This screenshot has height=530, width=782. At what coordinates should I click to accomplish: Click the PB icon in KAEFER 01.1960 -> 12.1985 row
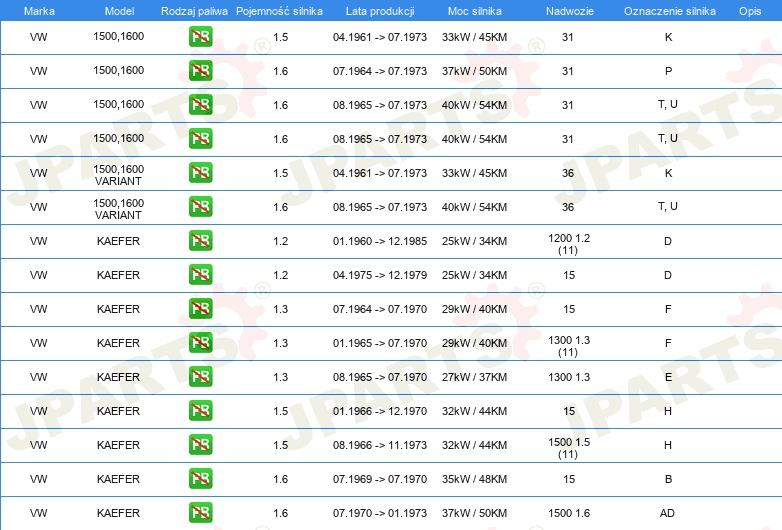[x=200, y=241]
